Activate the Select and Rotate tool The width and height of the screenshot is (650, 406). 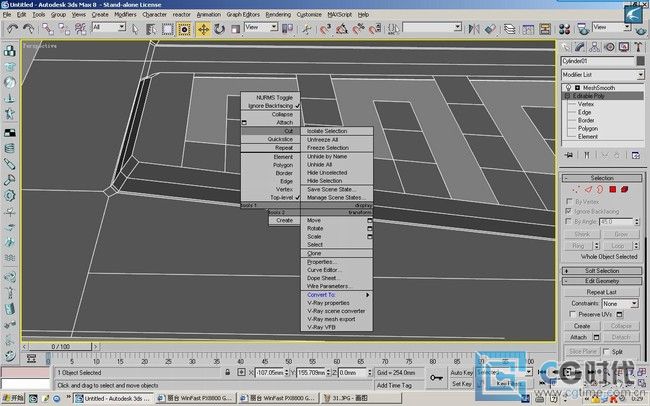point(219,29)
